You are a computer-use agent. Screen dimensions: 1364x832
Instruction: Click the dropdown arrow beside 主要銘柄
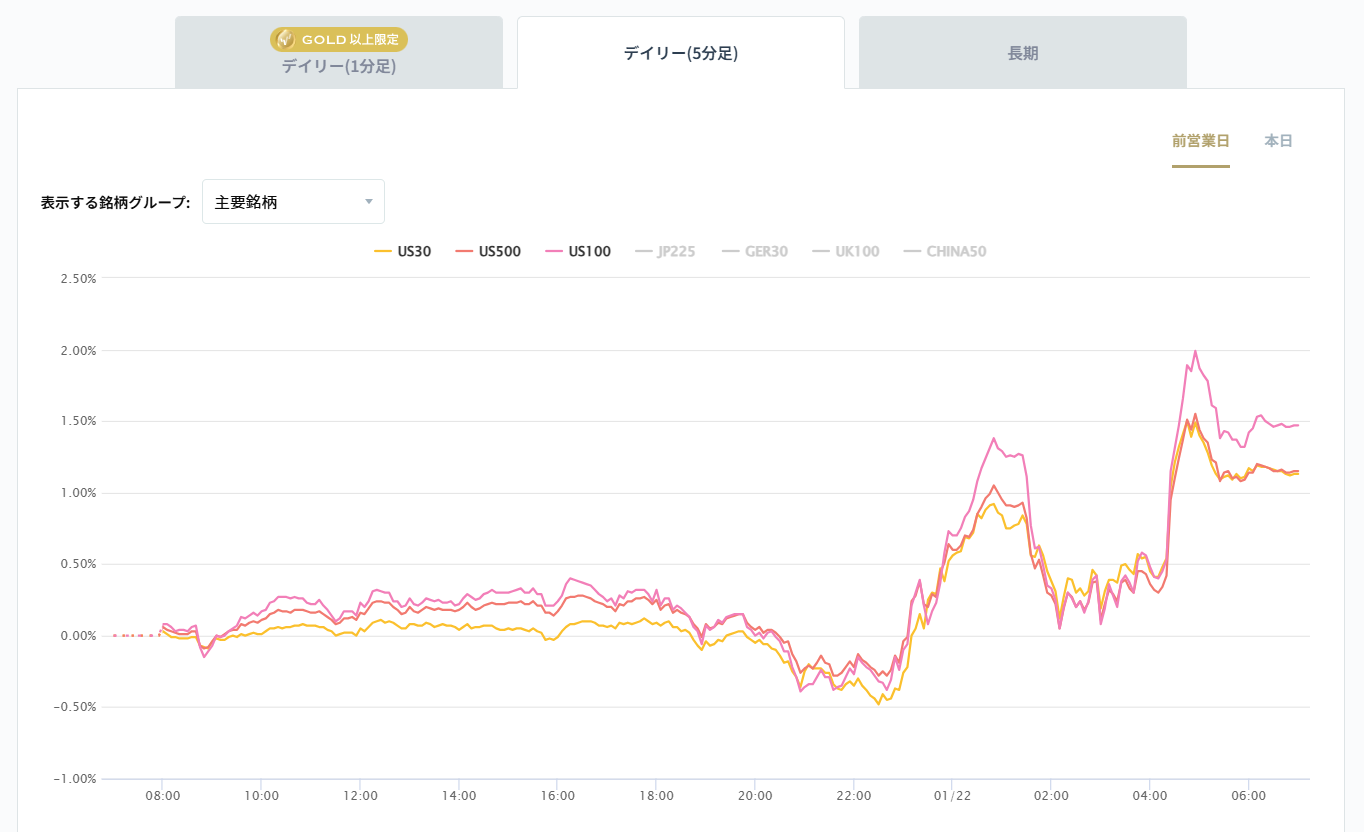point(368,202)
